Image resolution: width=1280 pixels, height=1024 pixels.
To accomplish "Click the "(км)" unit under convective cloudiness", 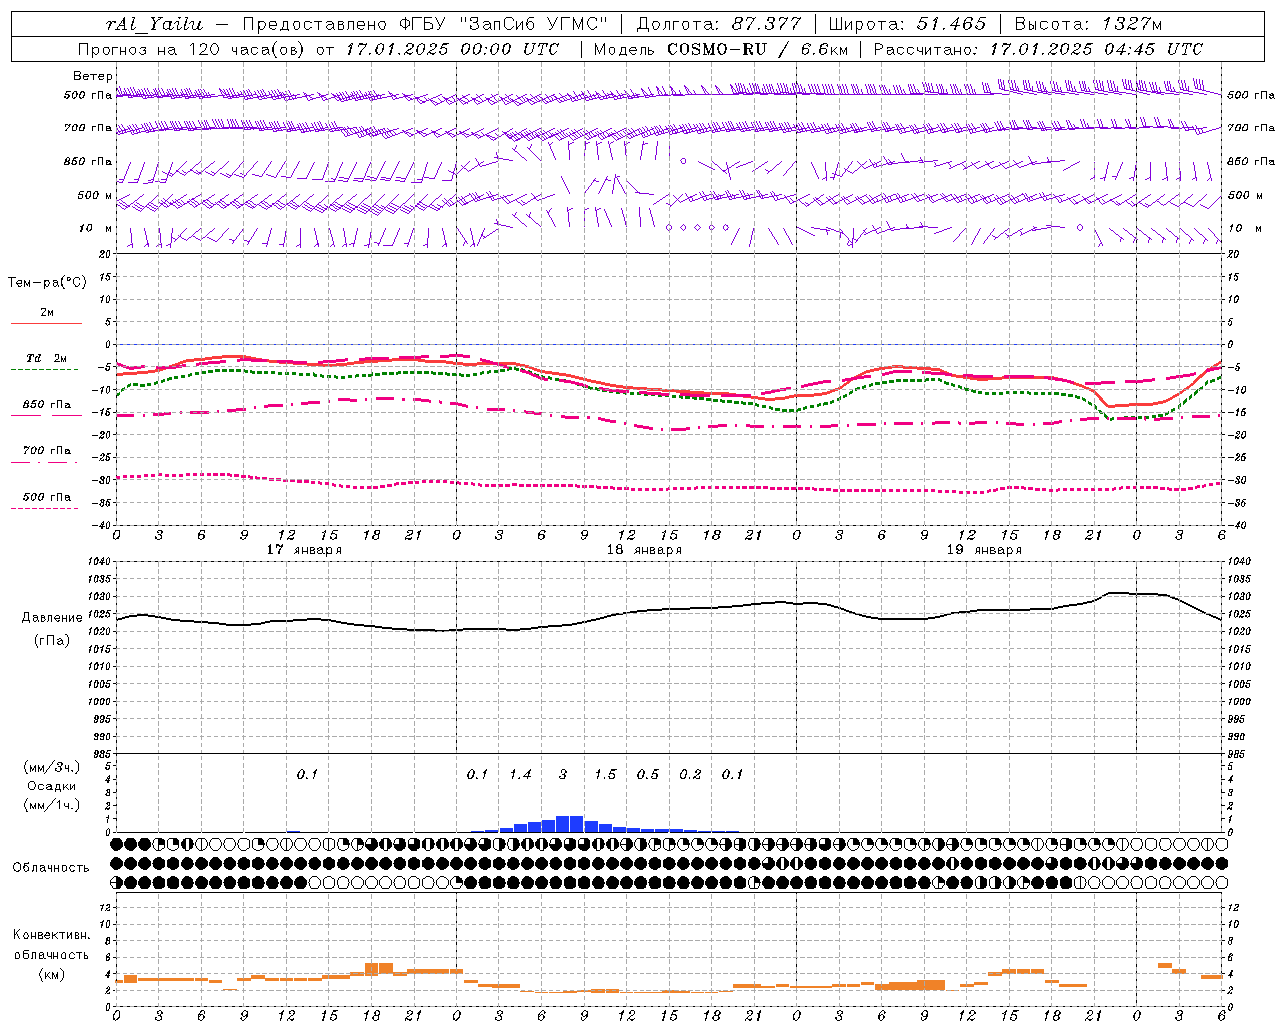I will click(51, 974).
